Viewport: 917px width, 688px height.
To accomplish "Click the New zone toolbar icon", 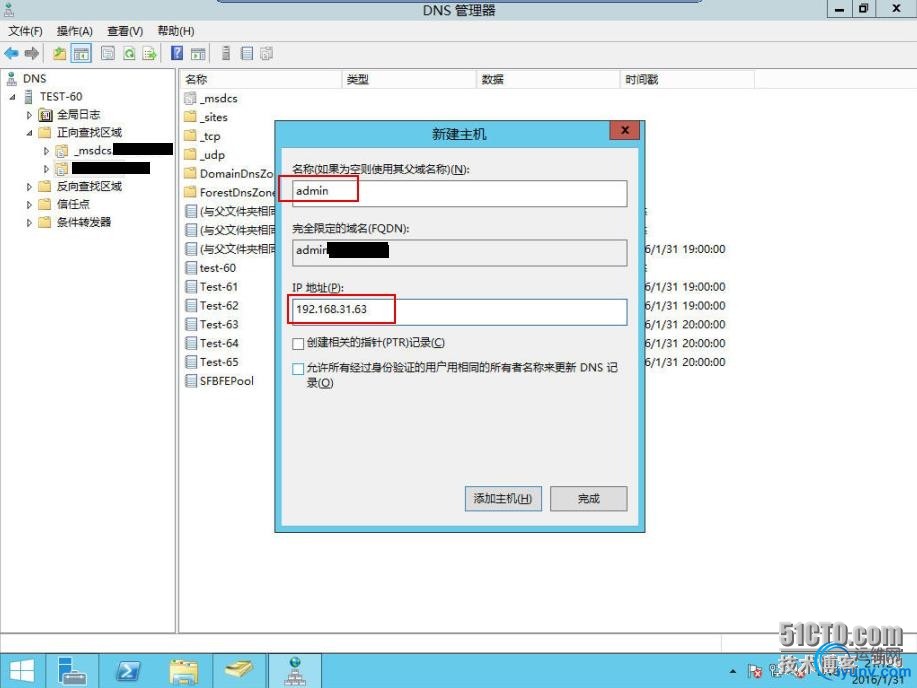I will [x=267, y=53].
